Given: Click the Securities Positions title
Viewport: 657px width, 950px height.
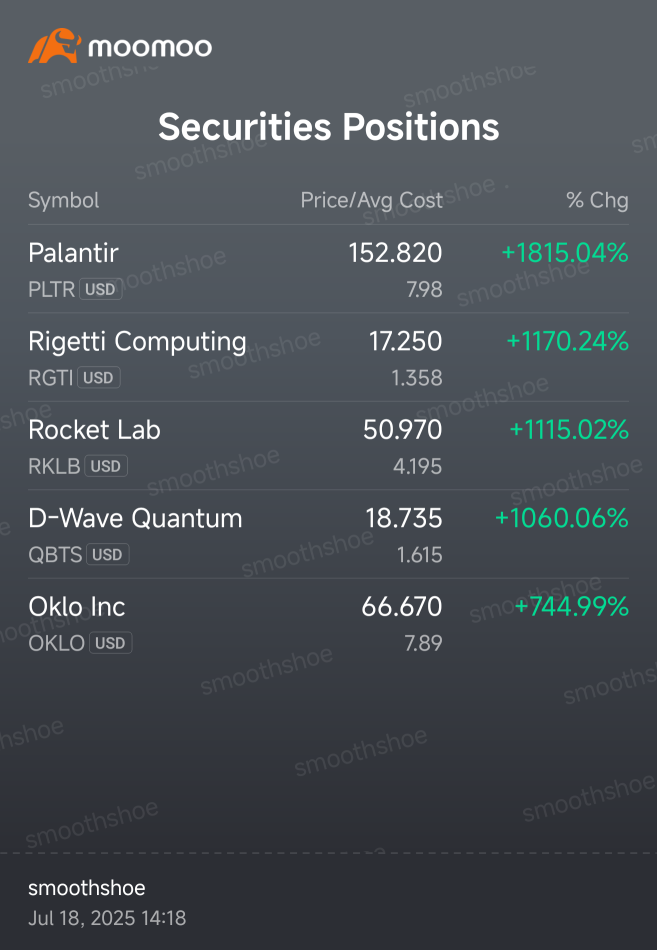Looking at the screenshot, I should pos(328,127).
